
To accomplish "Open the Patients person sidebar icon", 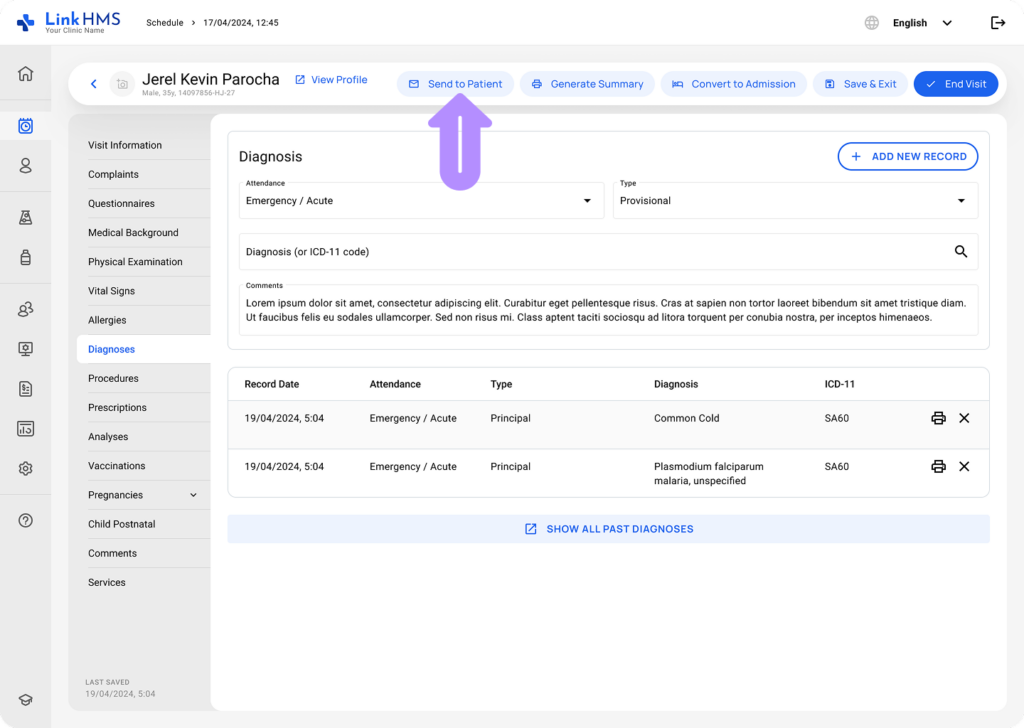I will coord(25,166).
